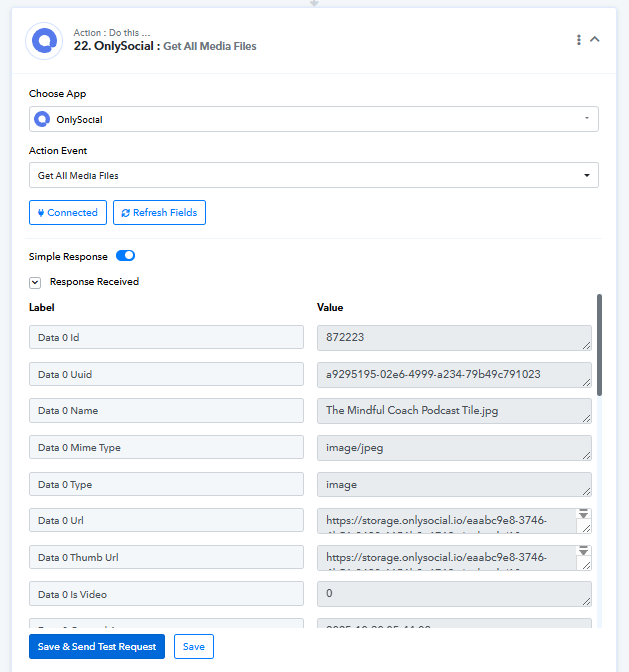Viewport: 629px width, 672px height.
Task: Click Save & Send Test Request
Action: [97, 647]
